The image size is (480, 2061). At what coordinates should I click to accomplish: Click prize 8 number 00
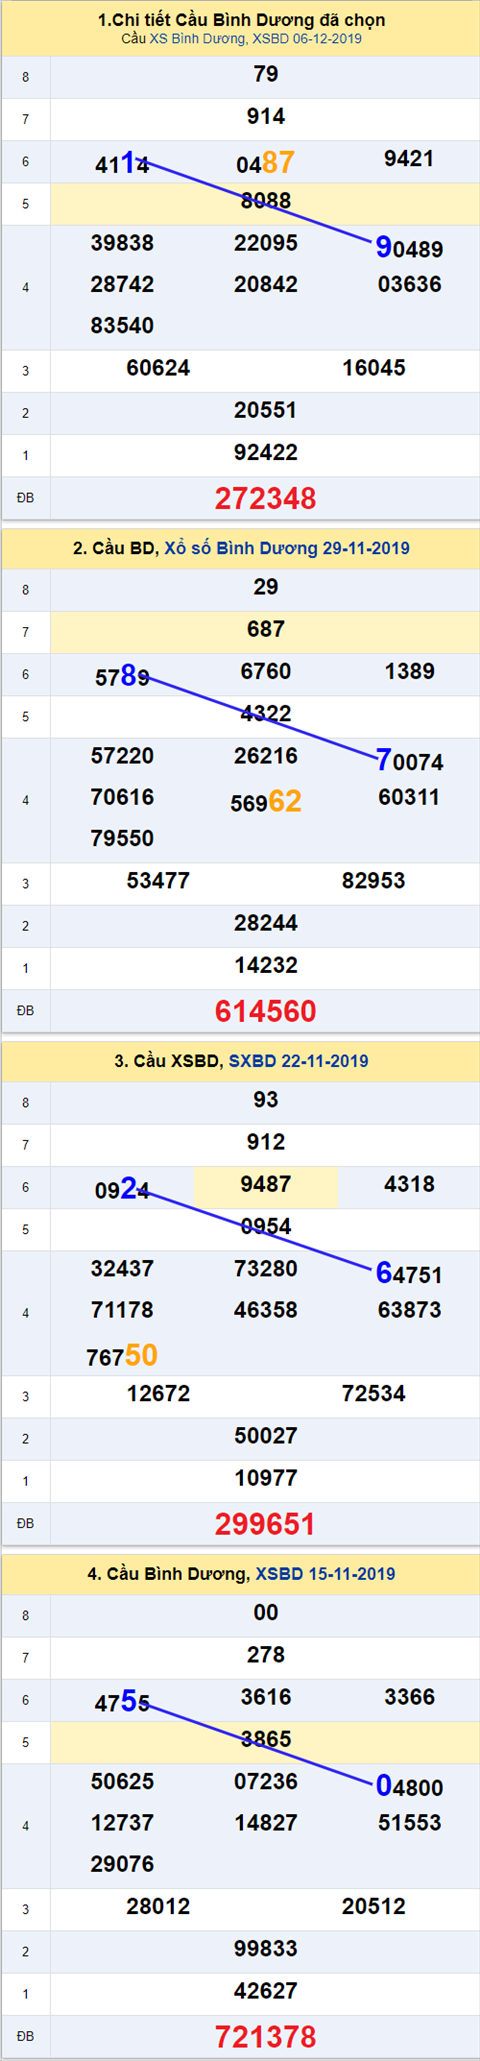pos(266,1613)
